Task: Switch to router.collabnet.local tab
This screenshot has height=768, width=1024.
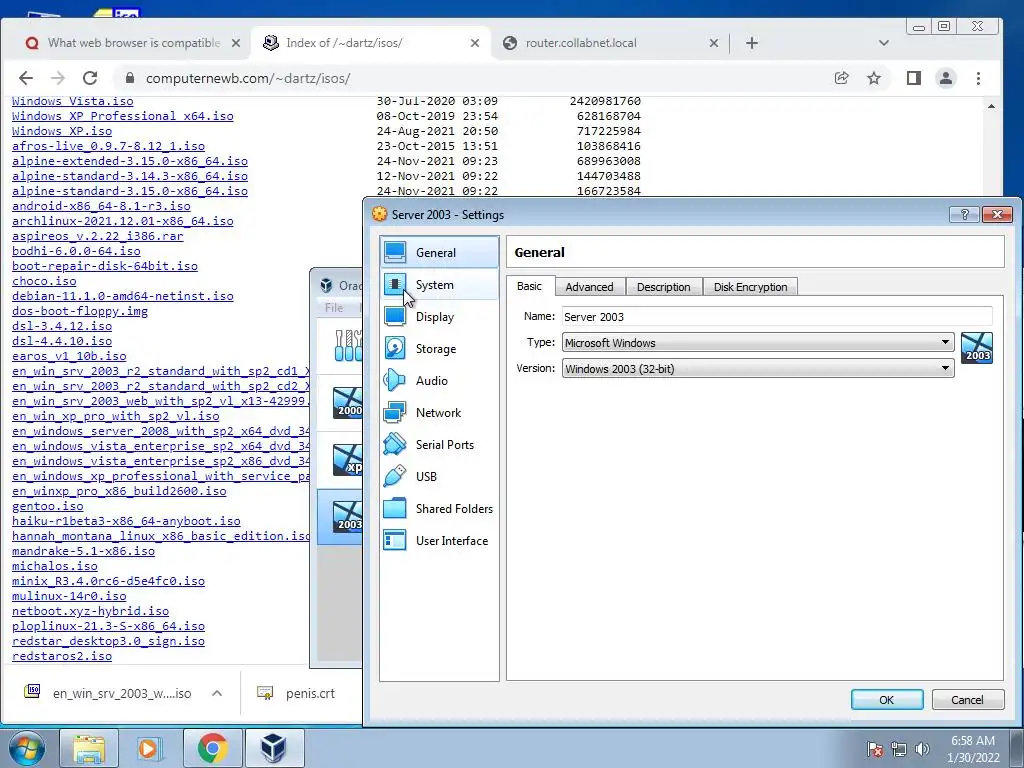Action: (x=611, y=43)
